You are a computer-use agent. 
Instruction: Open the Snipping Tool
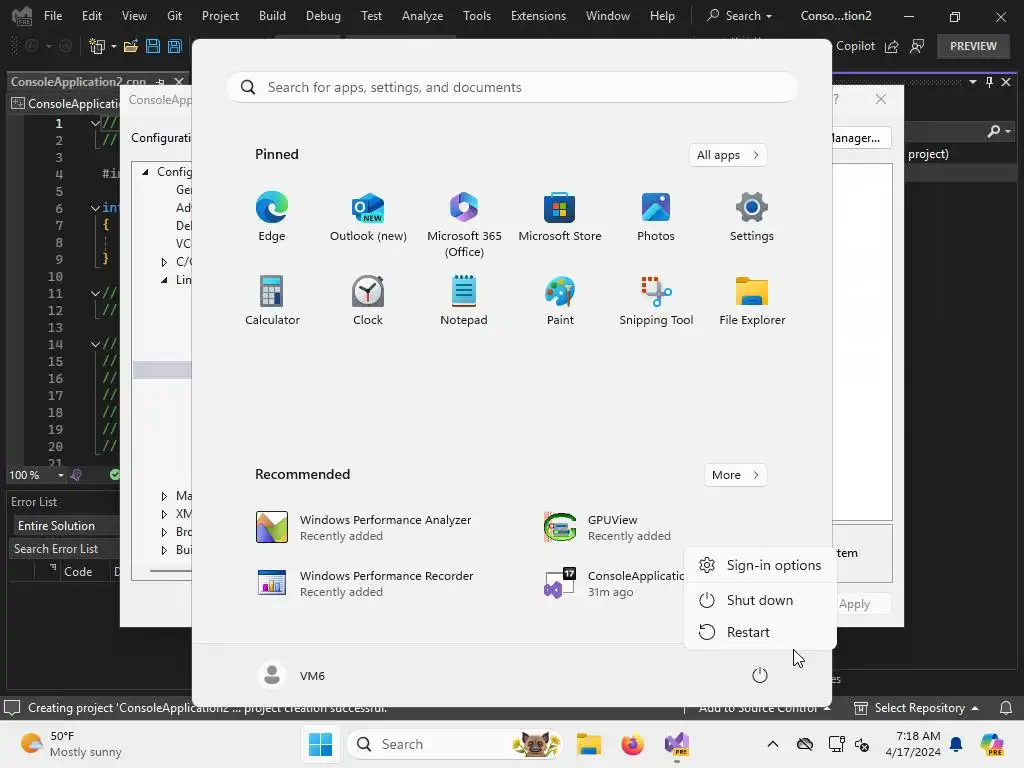[x=656, y=301]
